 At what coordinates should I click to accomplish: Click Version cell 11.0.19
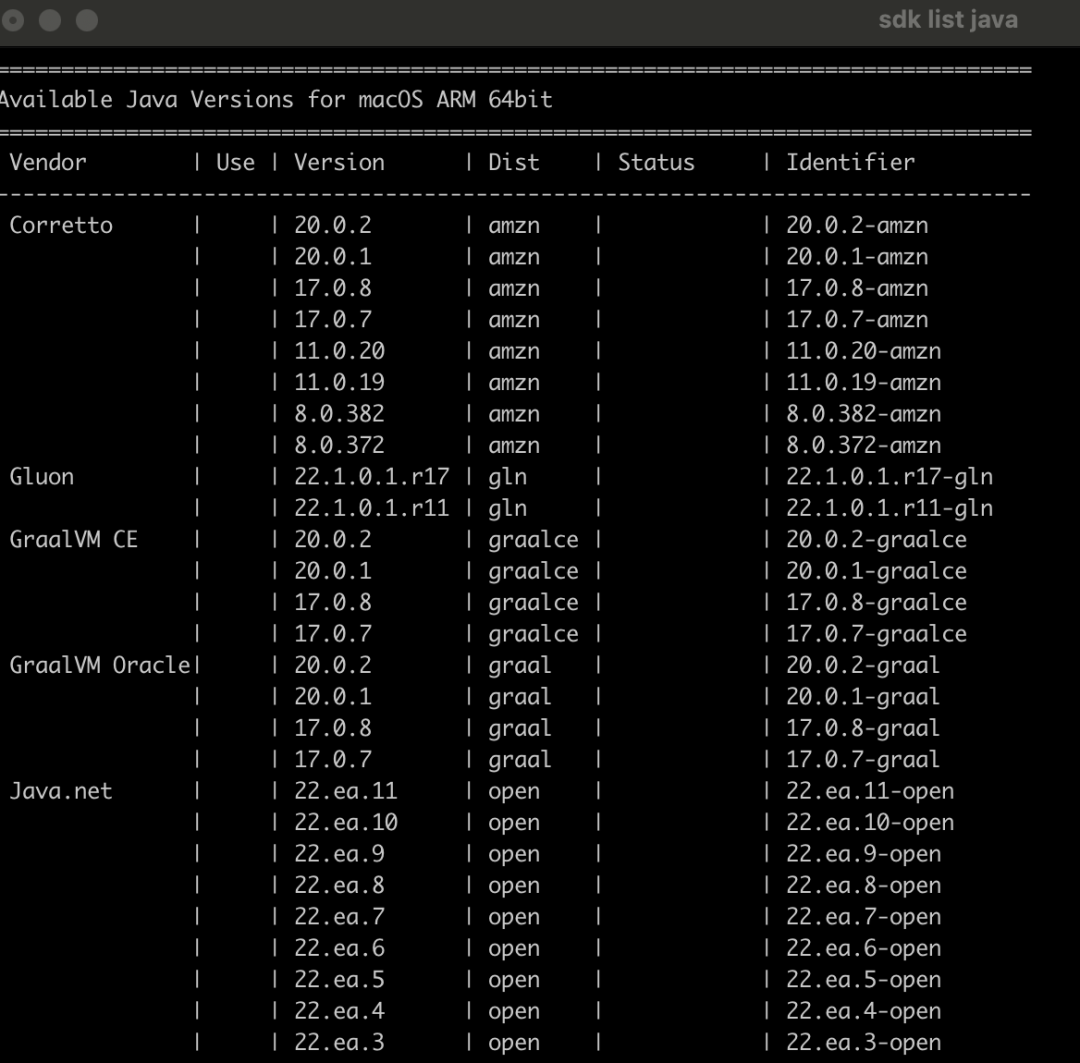click(340, 382)
